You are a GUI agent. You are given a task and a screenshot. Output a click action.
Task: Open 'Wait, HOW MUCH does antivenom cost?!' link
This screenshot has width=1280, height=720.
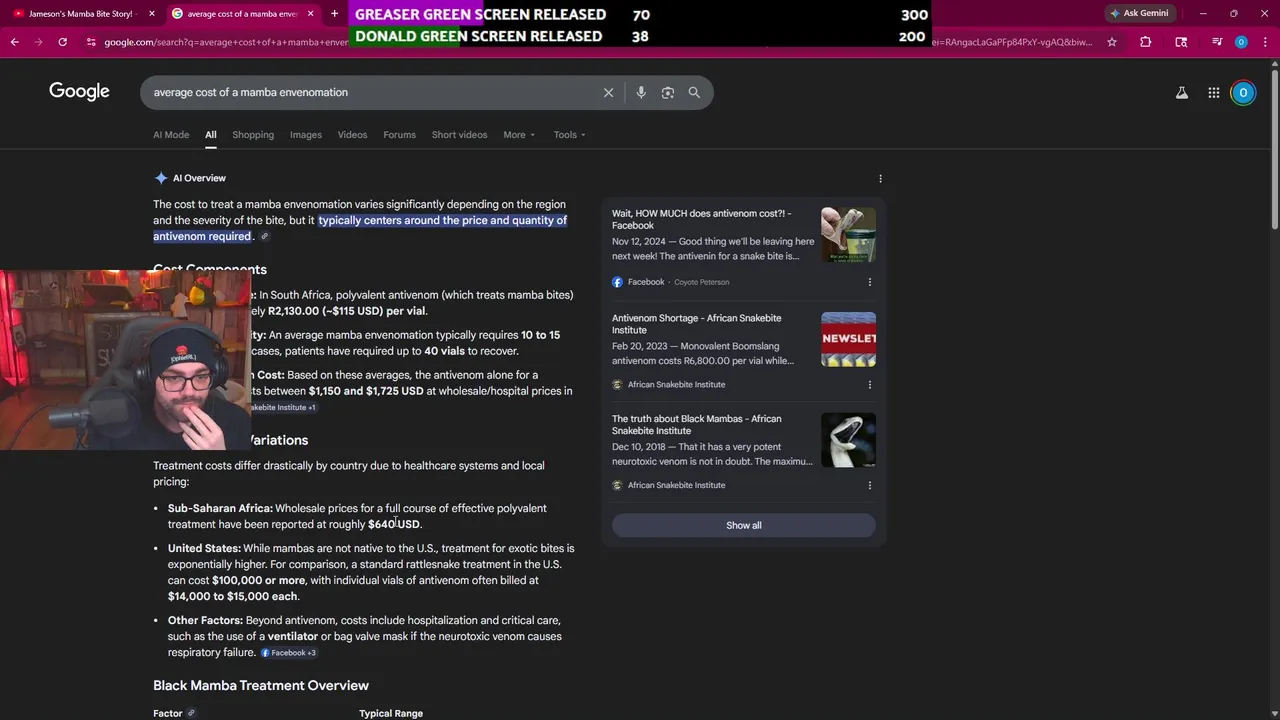pos(701,219)
